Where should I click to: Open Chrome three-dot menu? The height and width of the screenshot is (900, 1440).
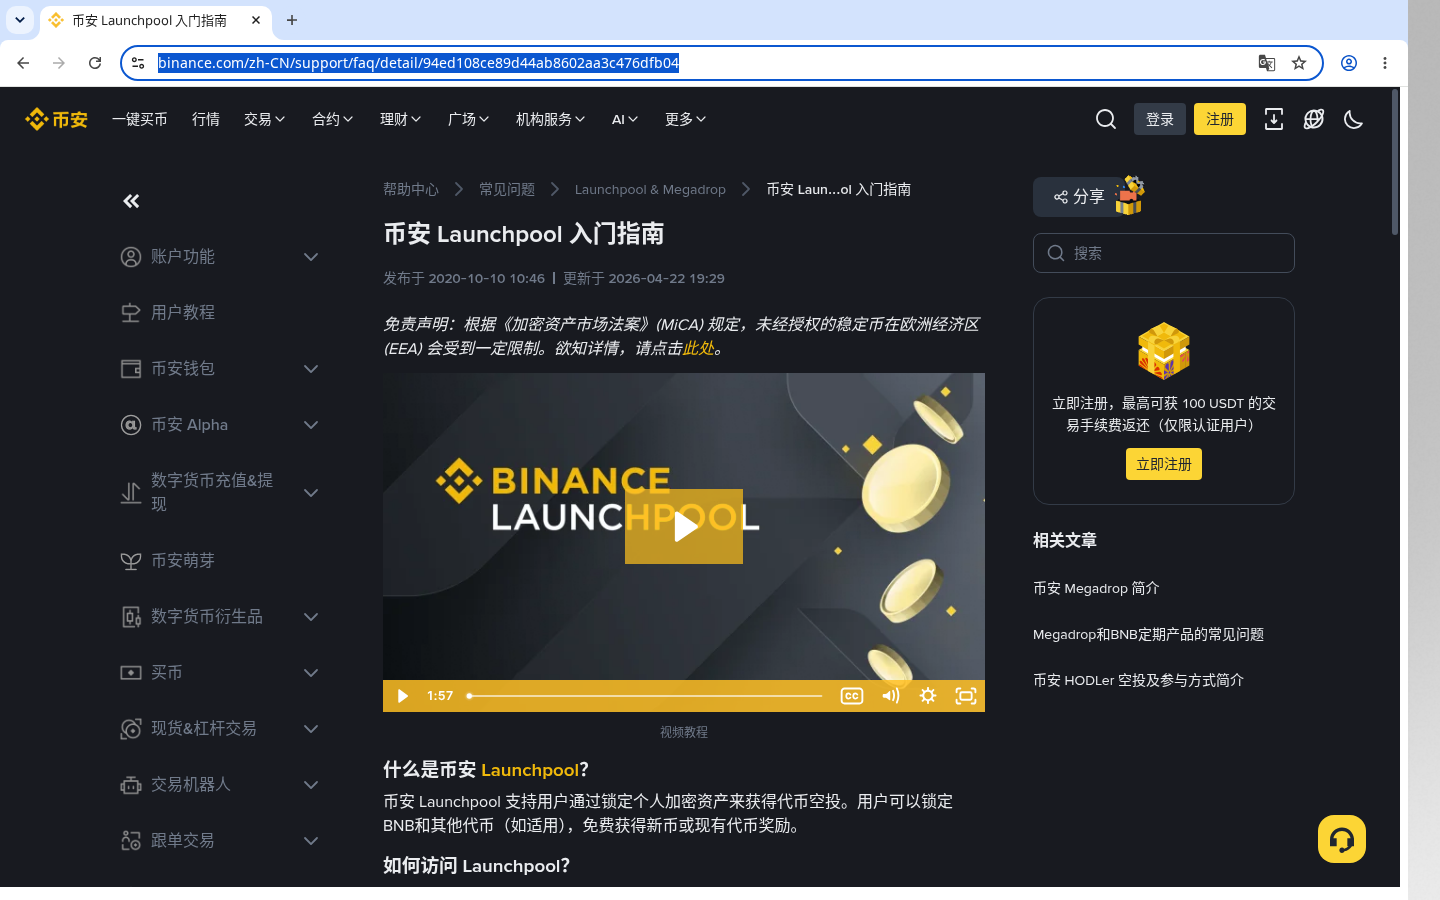(x=1385, y=63)
